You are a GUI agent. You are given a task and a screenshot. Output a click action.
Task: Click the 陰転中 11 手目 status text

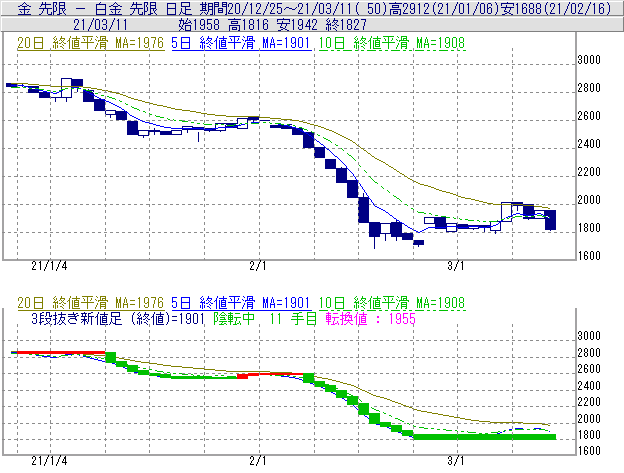click(x=265, y=319)
